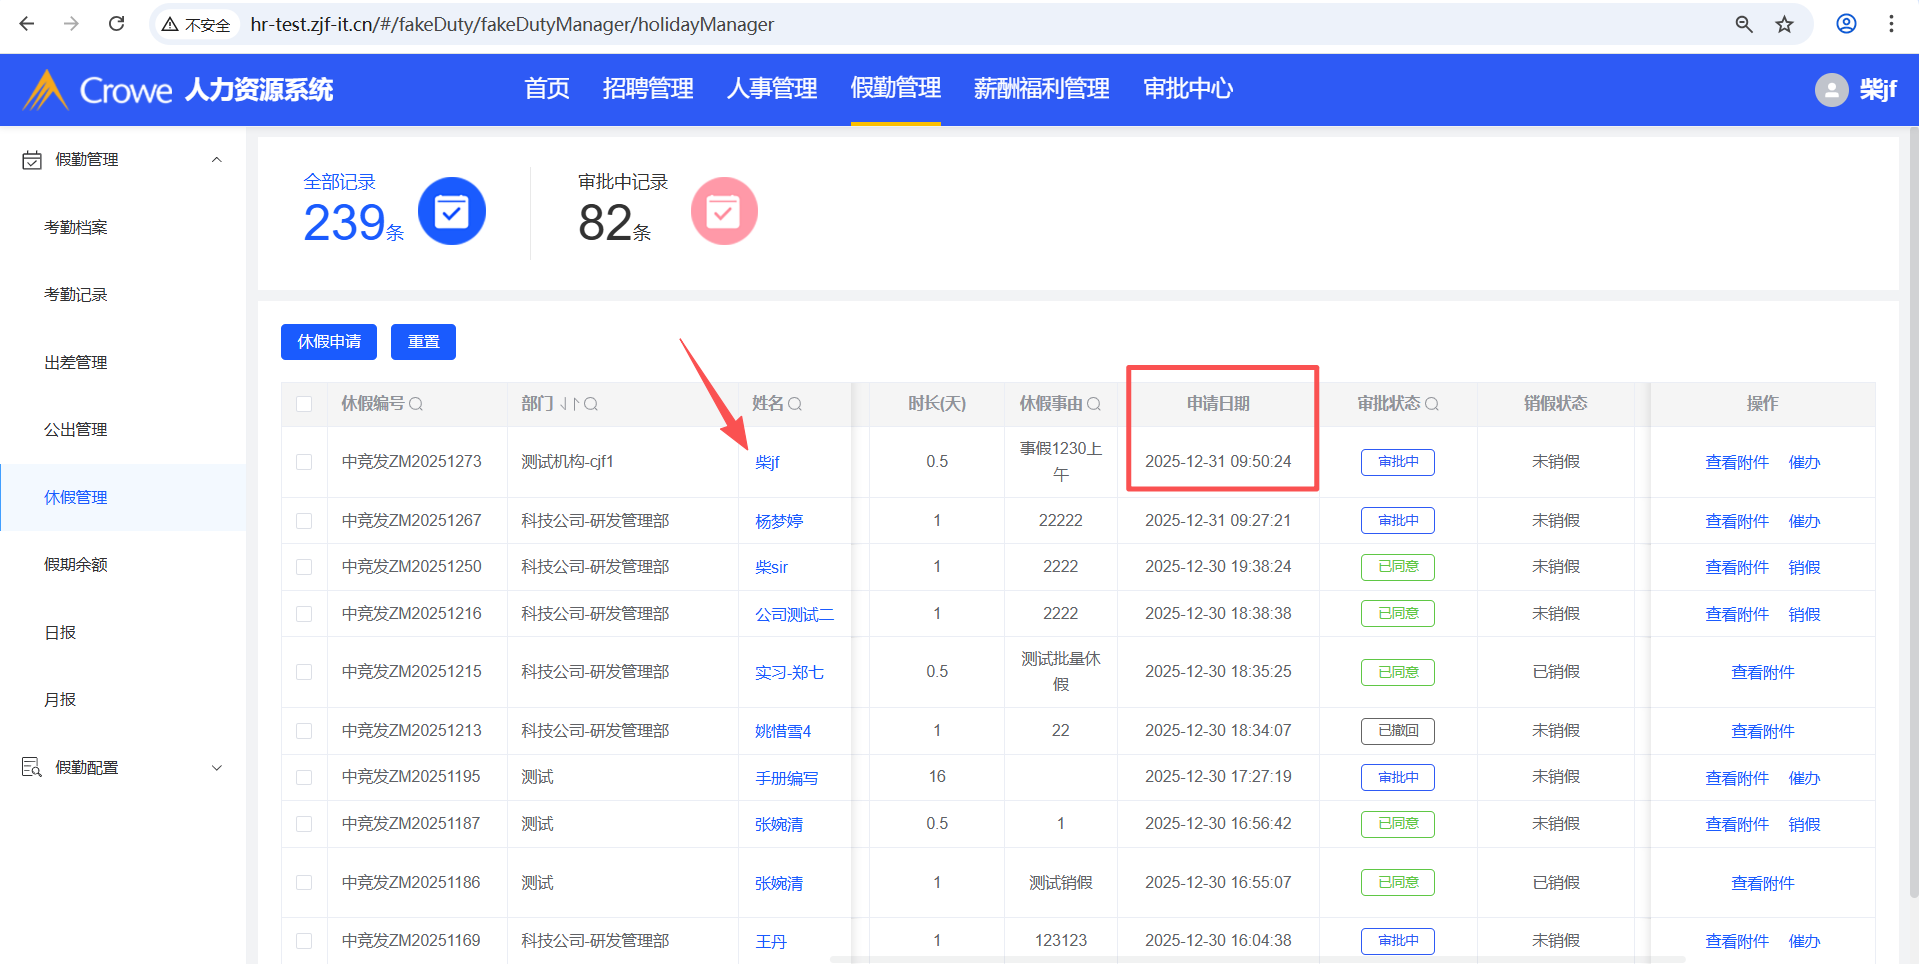Viewport: 1919px width, 964px height.
Task: Reload the page using browser refresh icon
Action: [116, 24]
